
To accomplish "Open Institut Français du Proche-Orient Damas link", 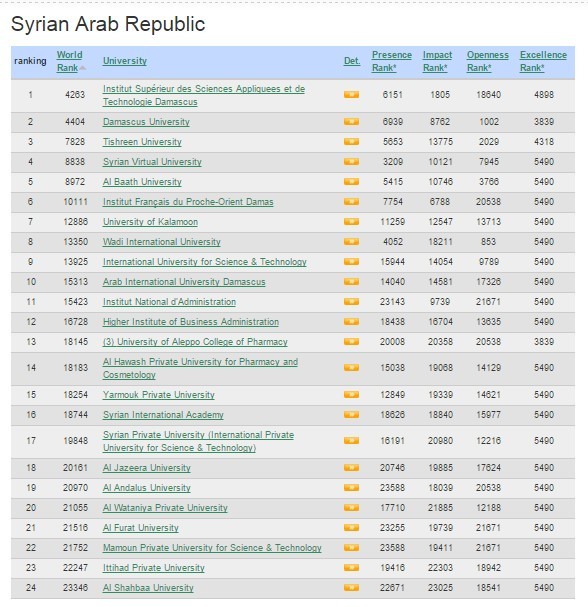I will click(188, 202).
